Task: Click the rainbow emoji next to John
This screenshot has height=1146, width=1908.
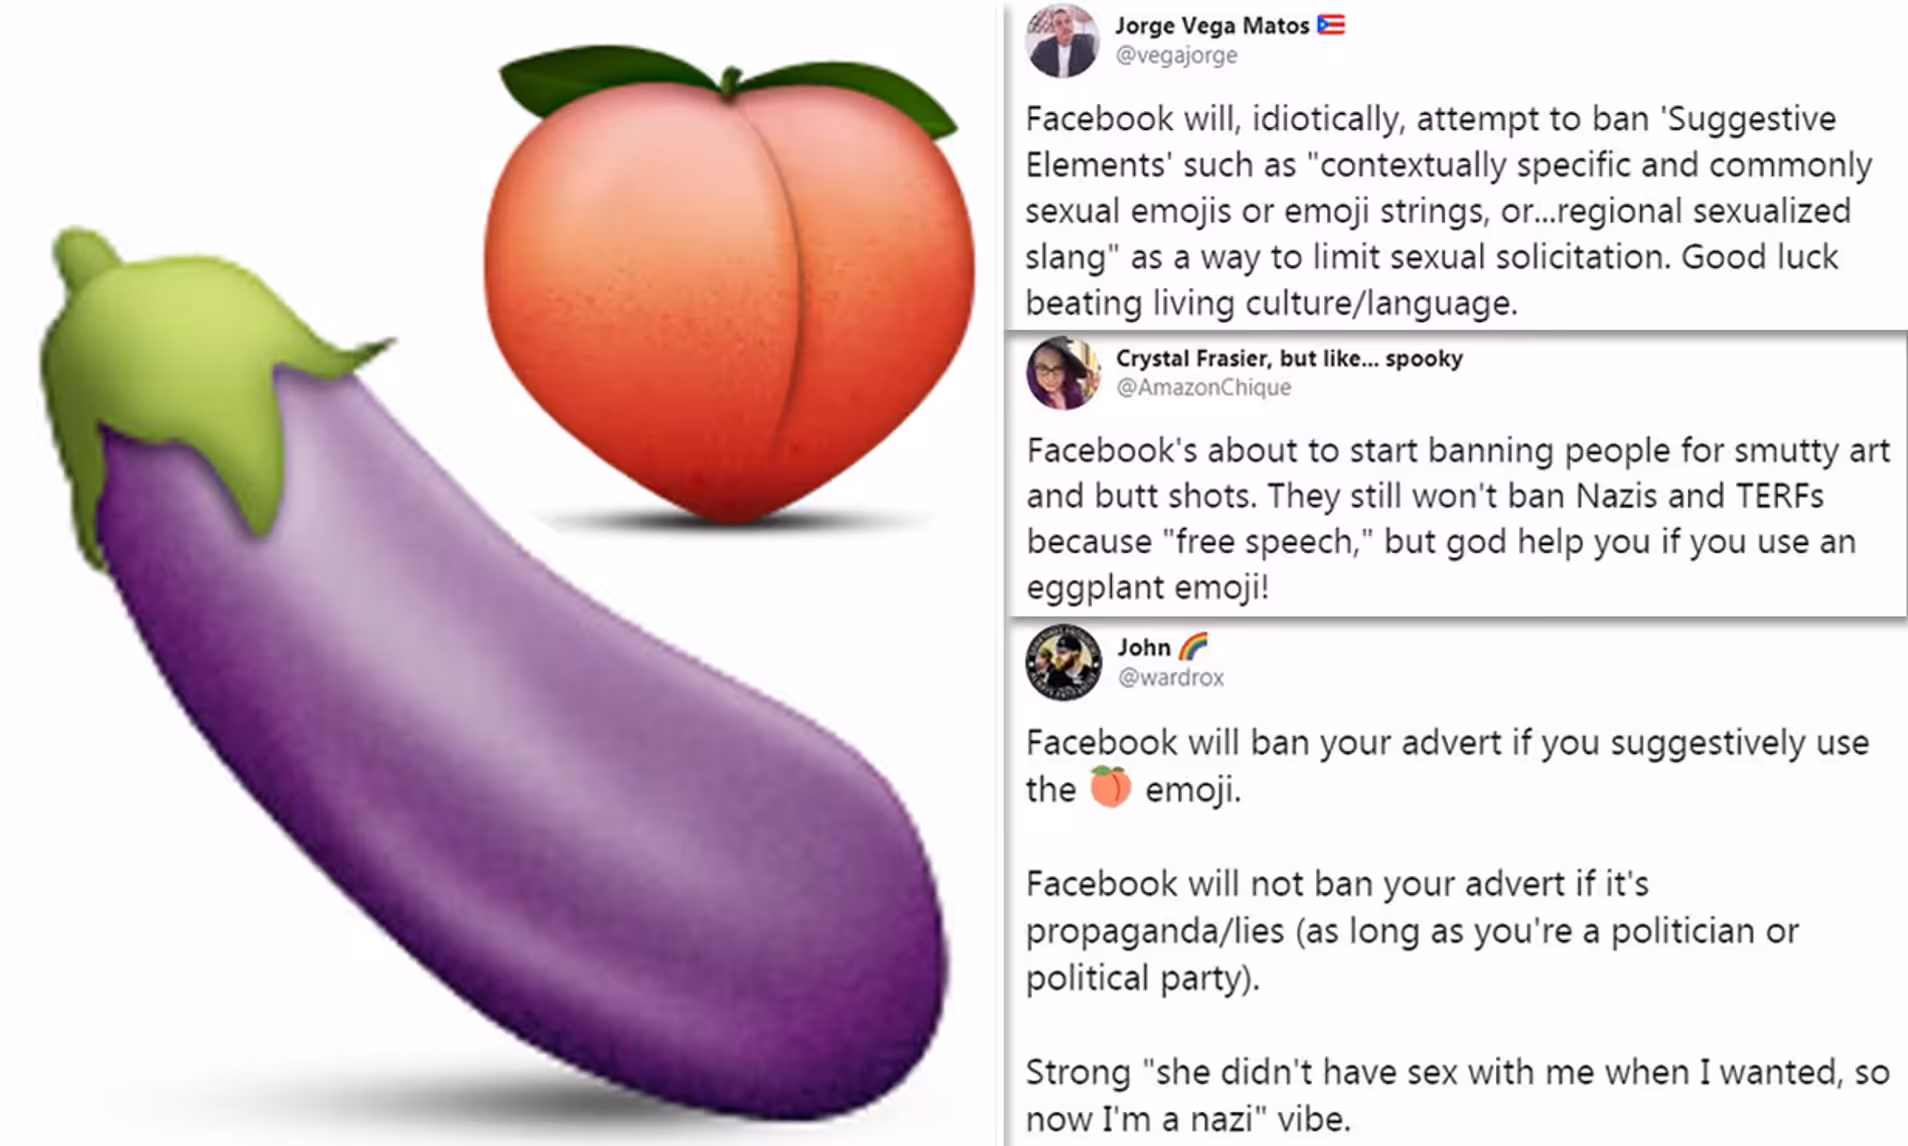Action: tap(1193, 647)
